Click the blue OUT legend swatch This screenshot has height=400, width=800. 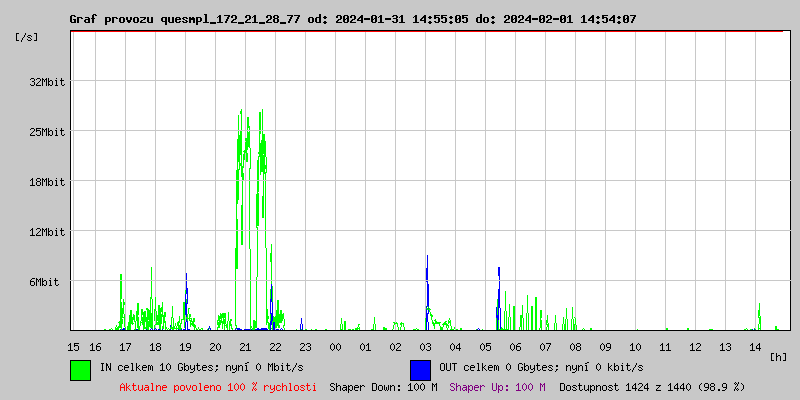(x=420, y=369)
